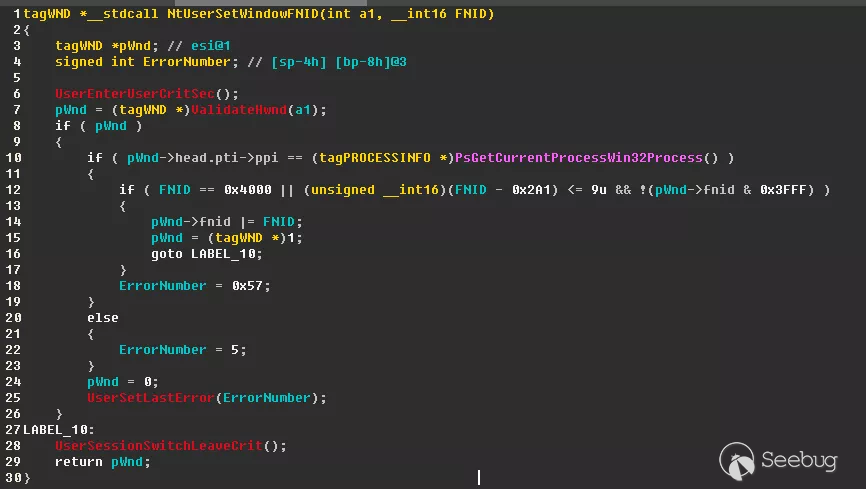Image resolution: width=866 pixels, height=489 pixels.
Task: Click PsGetCurrentProcessWin32Process call
Action: 579,157
